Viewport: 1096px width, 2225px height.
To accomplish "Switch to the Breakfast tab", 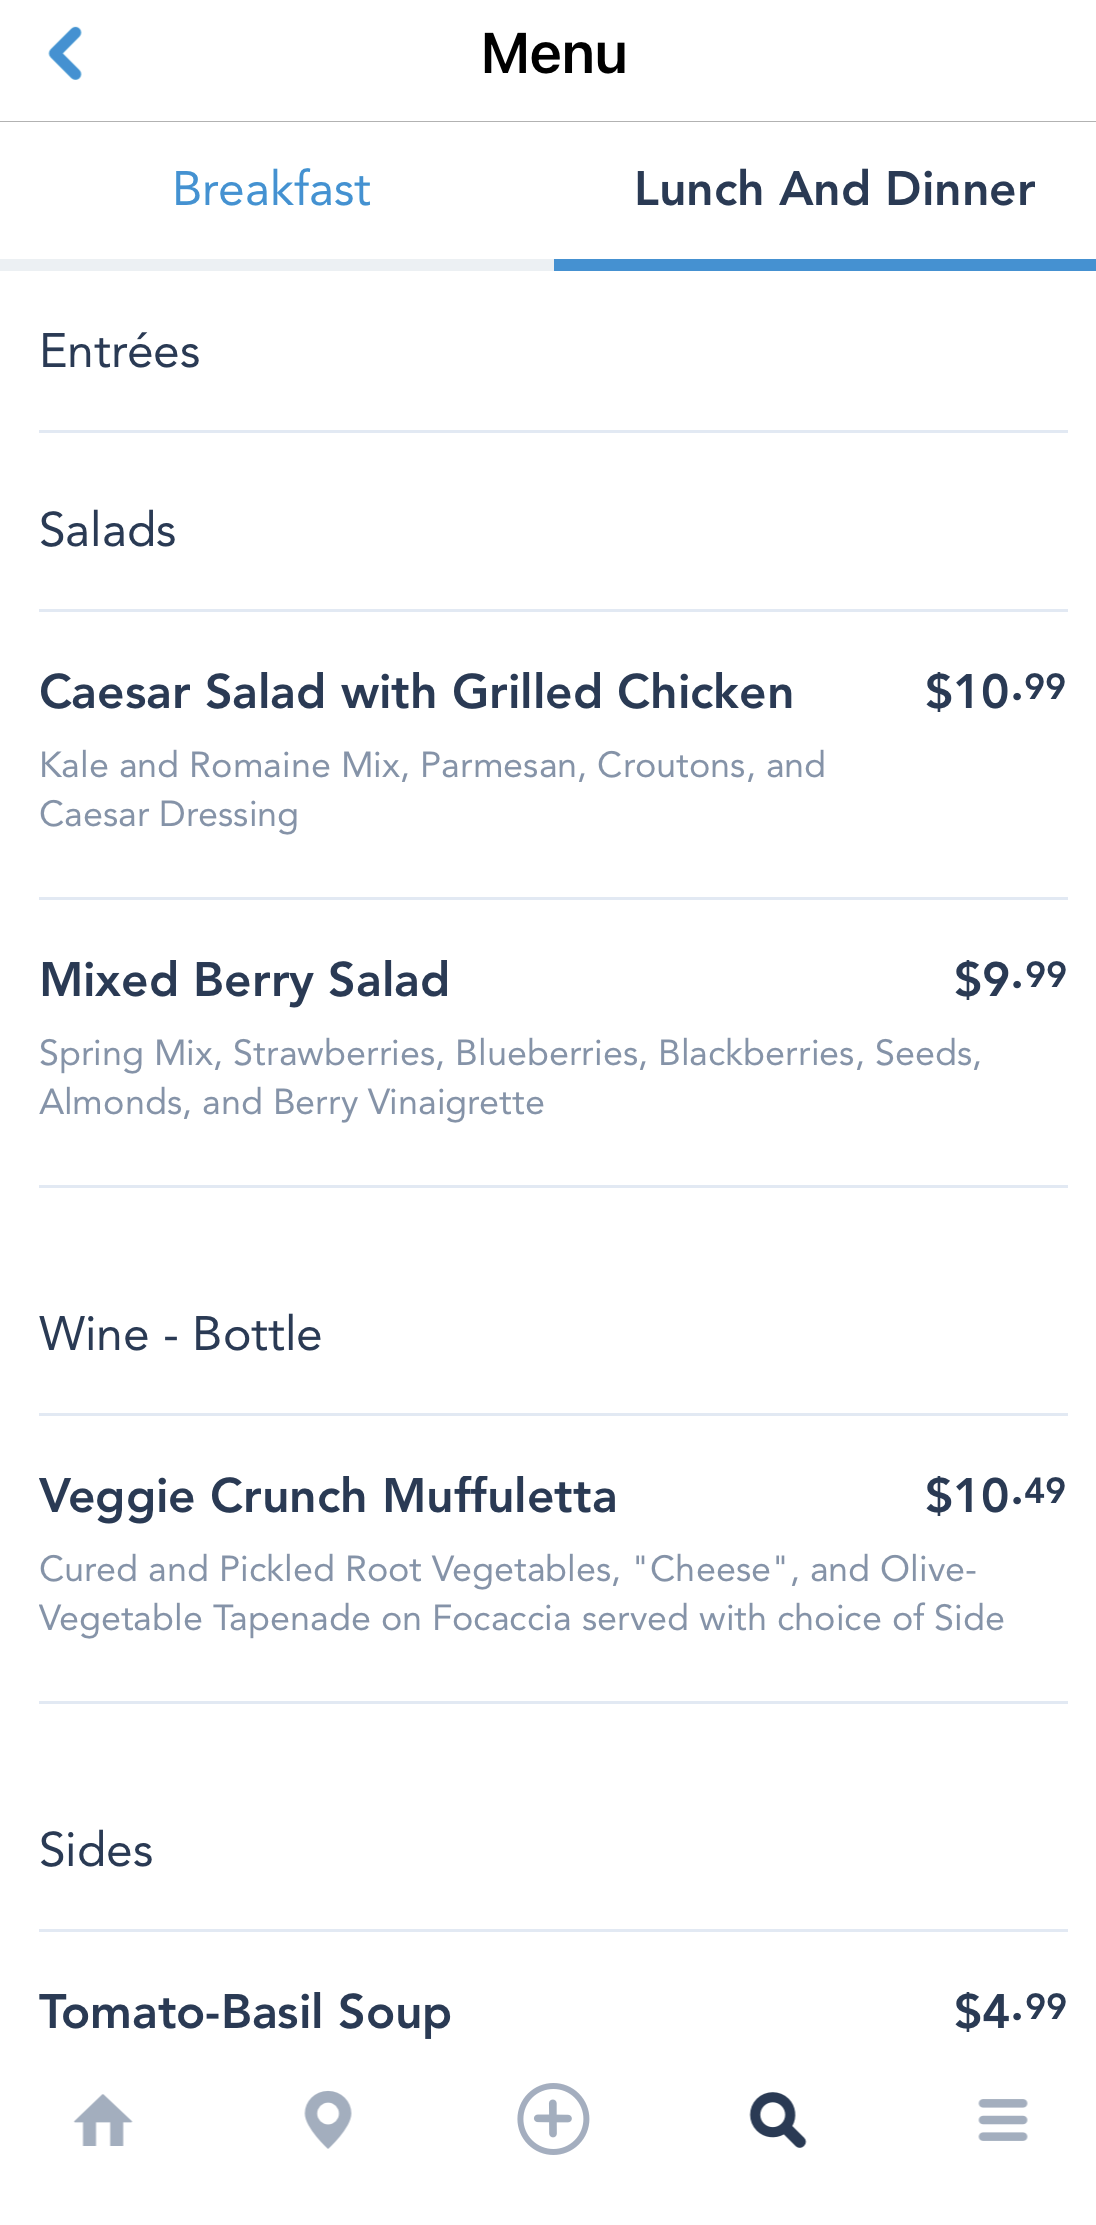I will 272,190.
